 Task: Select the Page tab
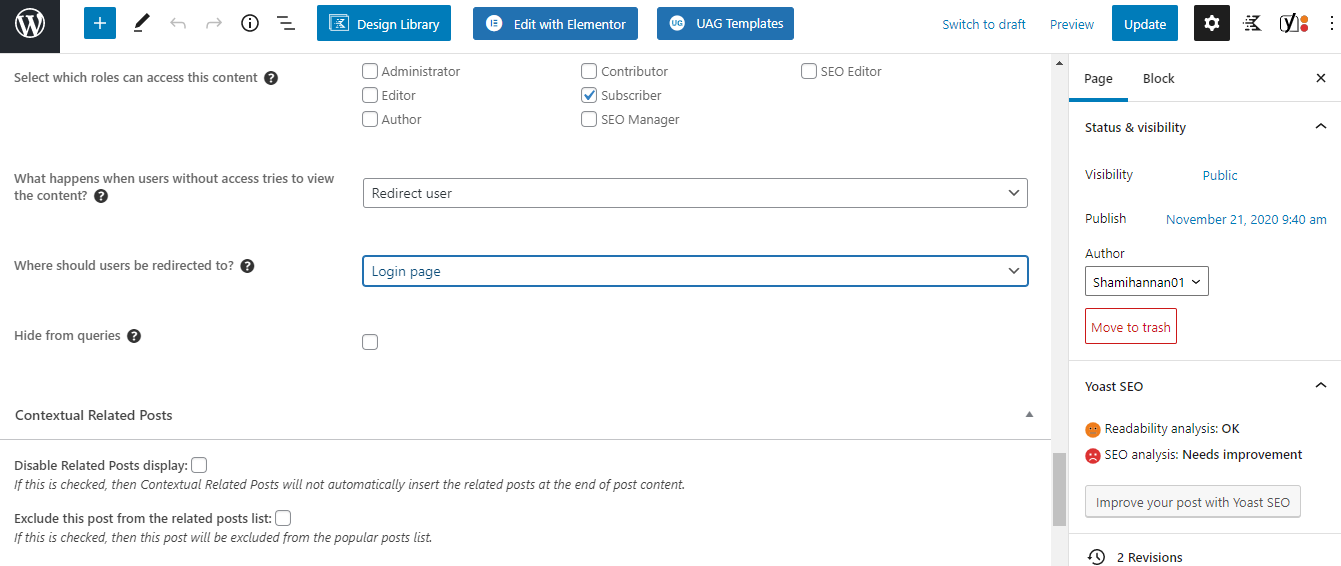pyautogui.click(x=1098, y=79)
